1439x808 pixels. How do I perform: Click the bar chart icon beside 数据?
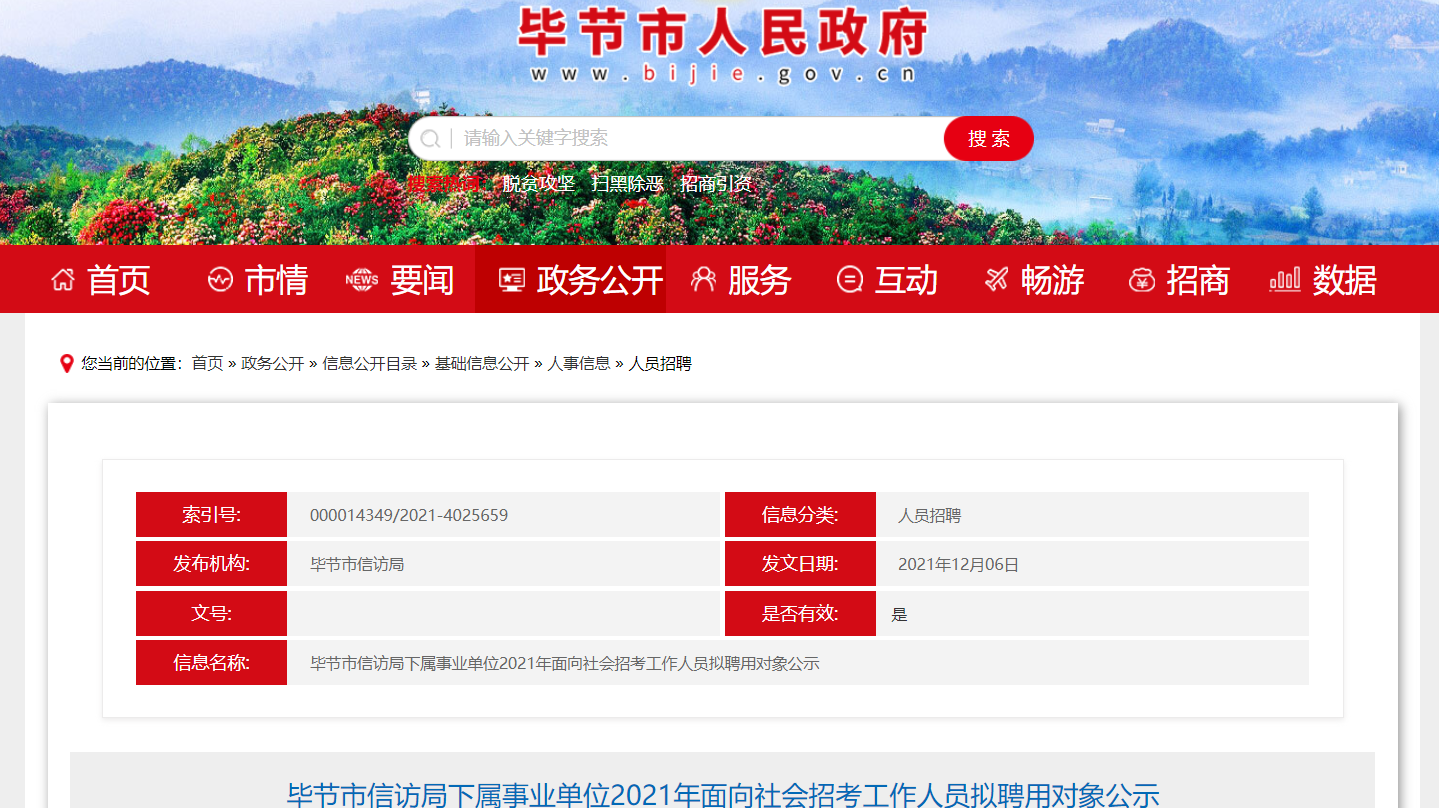tap(1285, 279)
